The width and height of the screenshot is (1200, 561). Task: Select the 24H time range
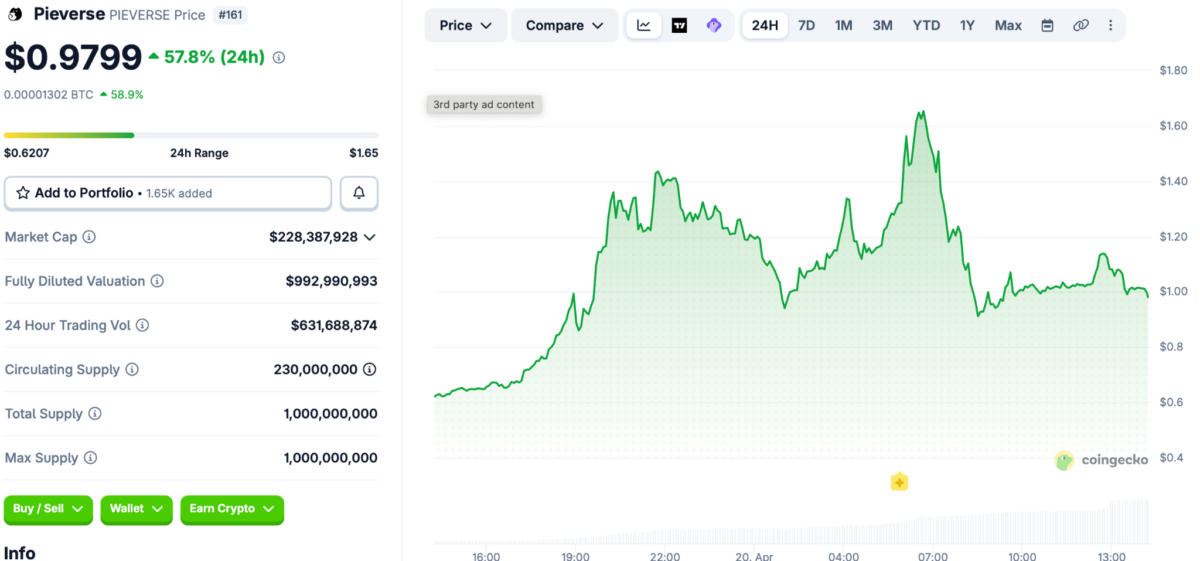click(765, 25)
